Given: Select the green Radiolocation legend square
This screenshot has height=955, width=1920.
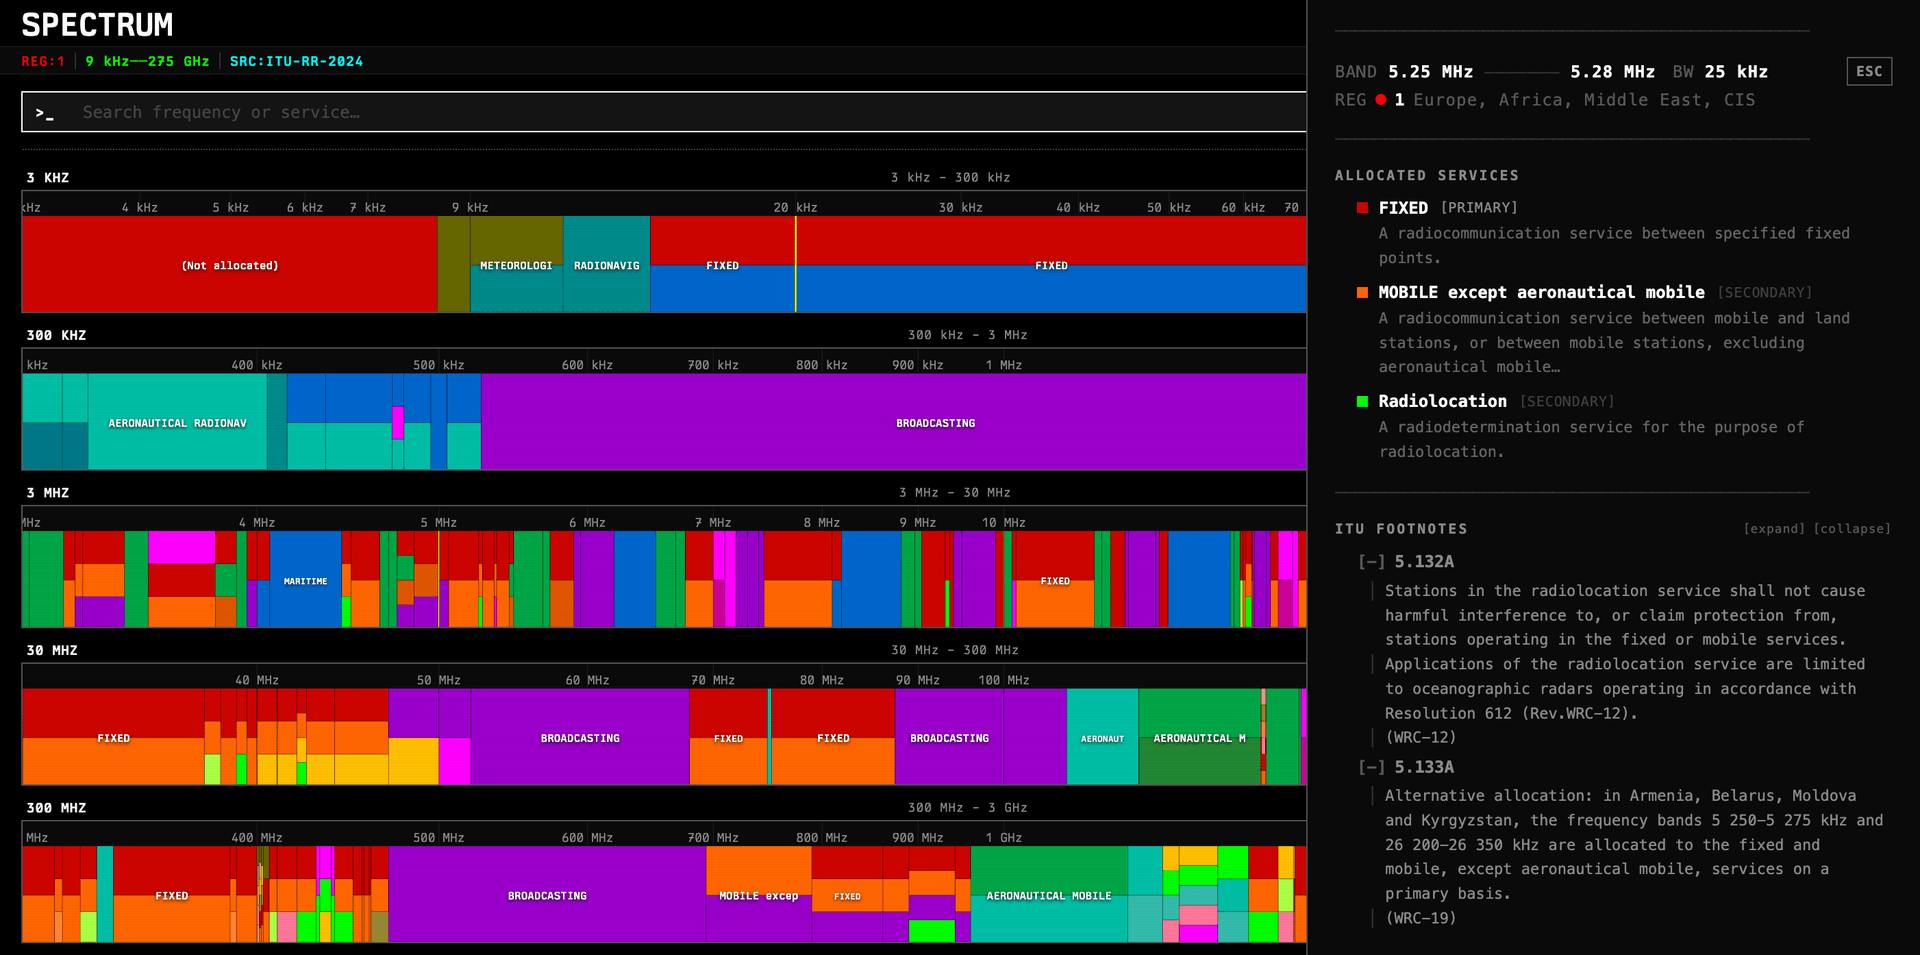Looking at the screenshot, I should click(1363, 401).
